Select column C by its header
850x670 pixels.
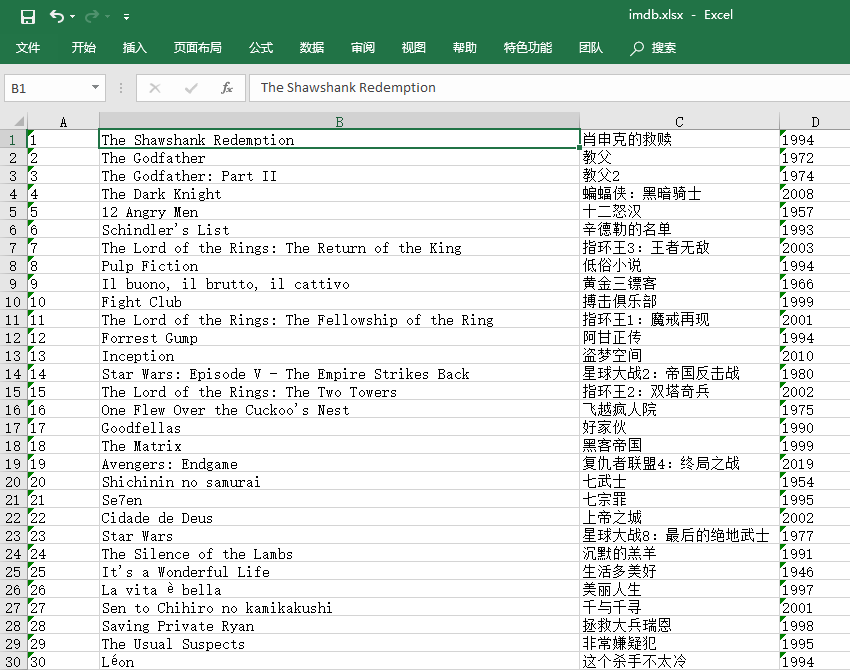coord(678,121)
